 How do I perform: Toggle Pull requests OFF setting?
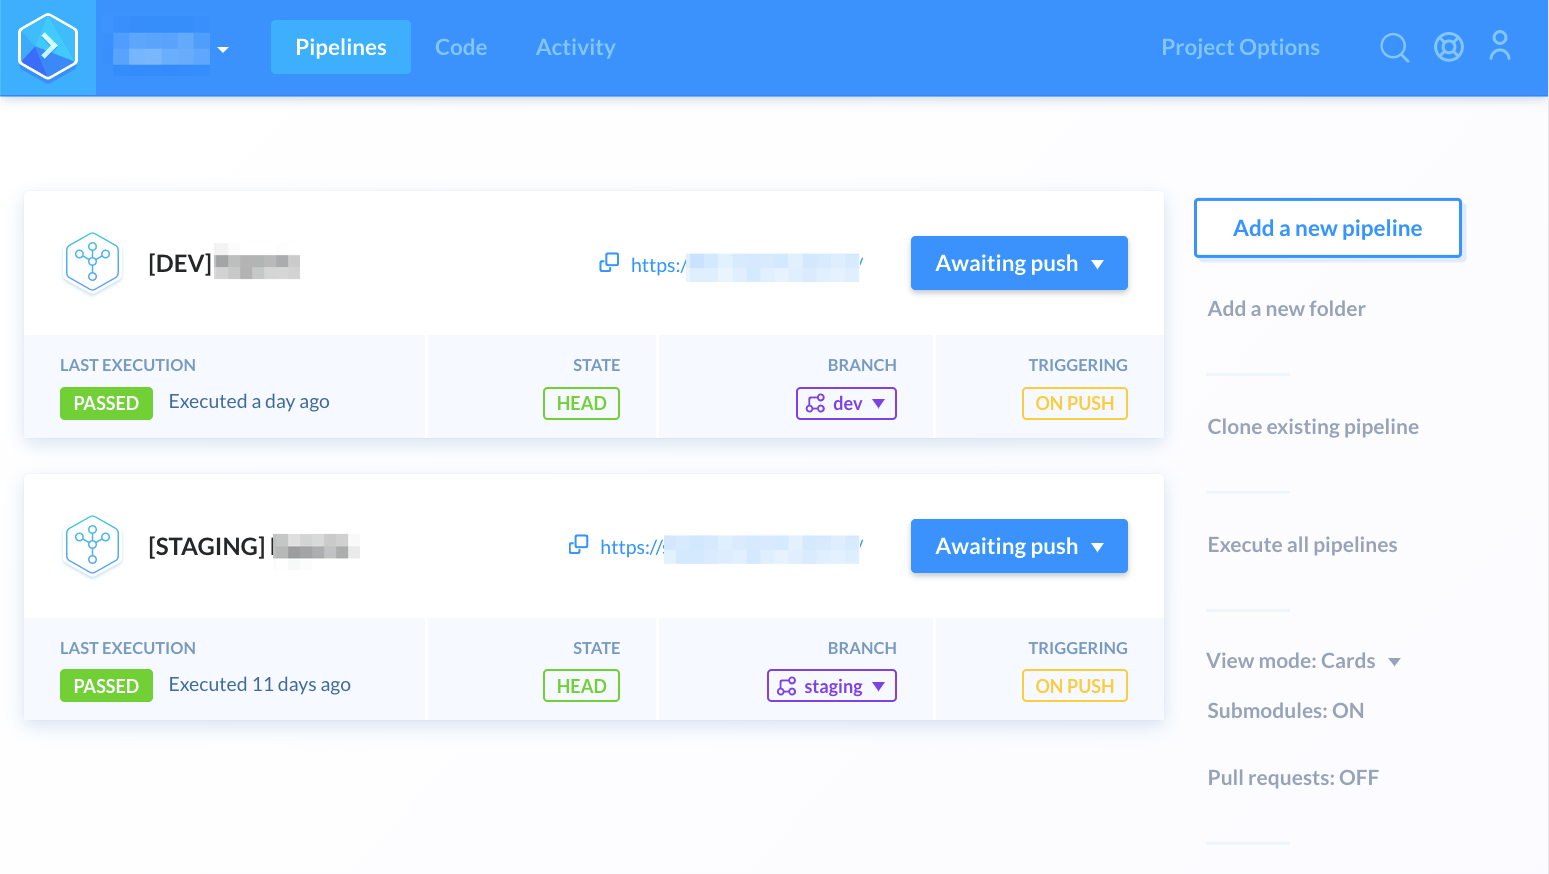click(1292, 778)
